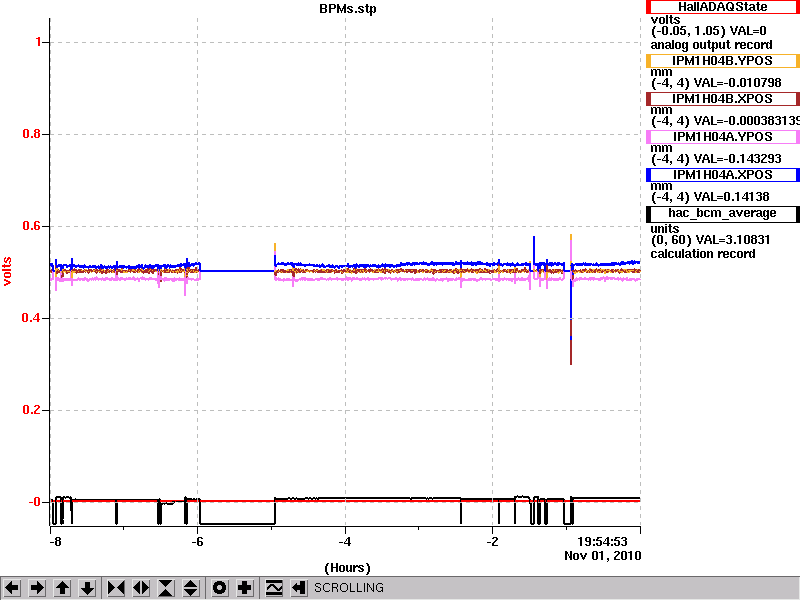Click the vertical hourglass compress-Y icon
Image resolution: width=800 pixels, height=600 pixels.
click(166, 588)
